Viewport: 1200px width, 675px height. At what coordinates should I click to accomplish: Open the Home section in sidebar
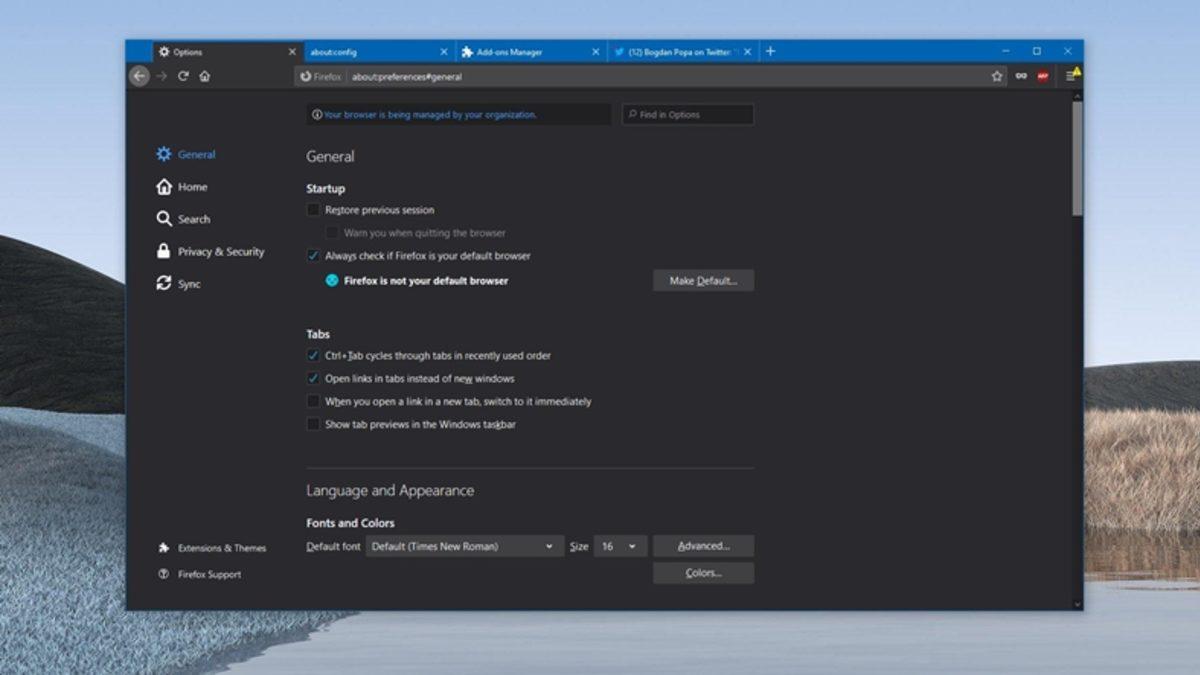click(163, 186)
